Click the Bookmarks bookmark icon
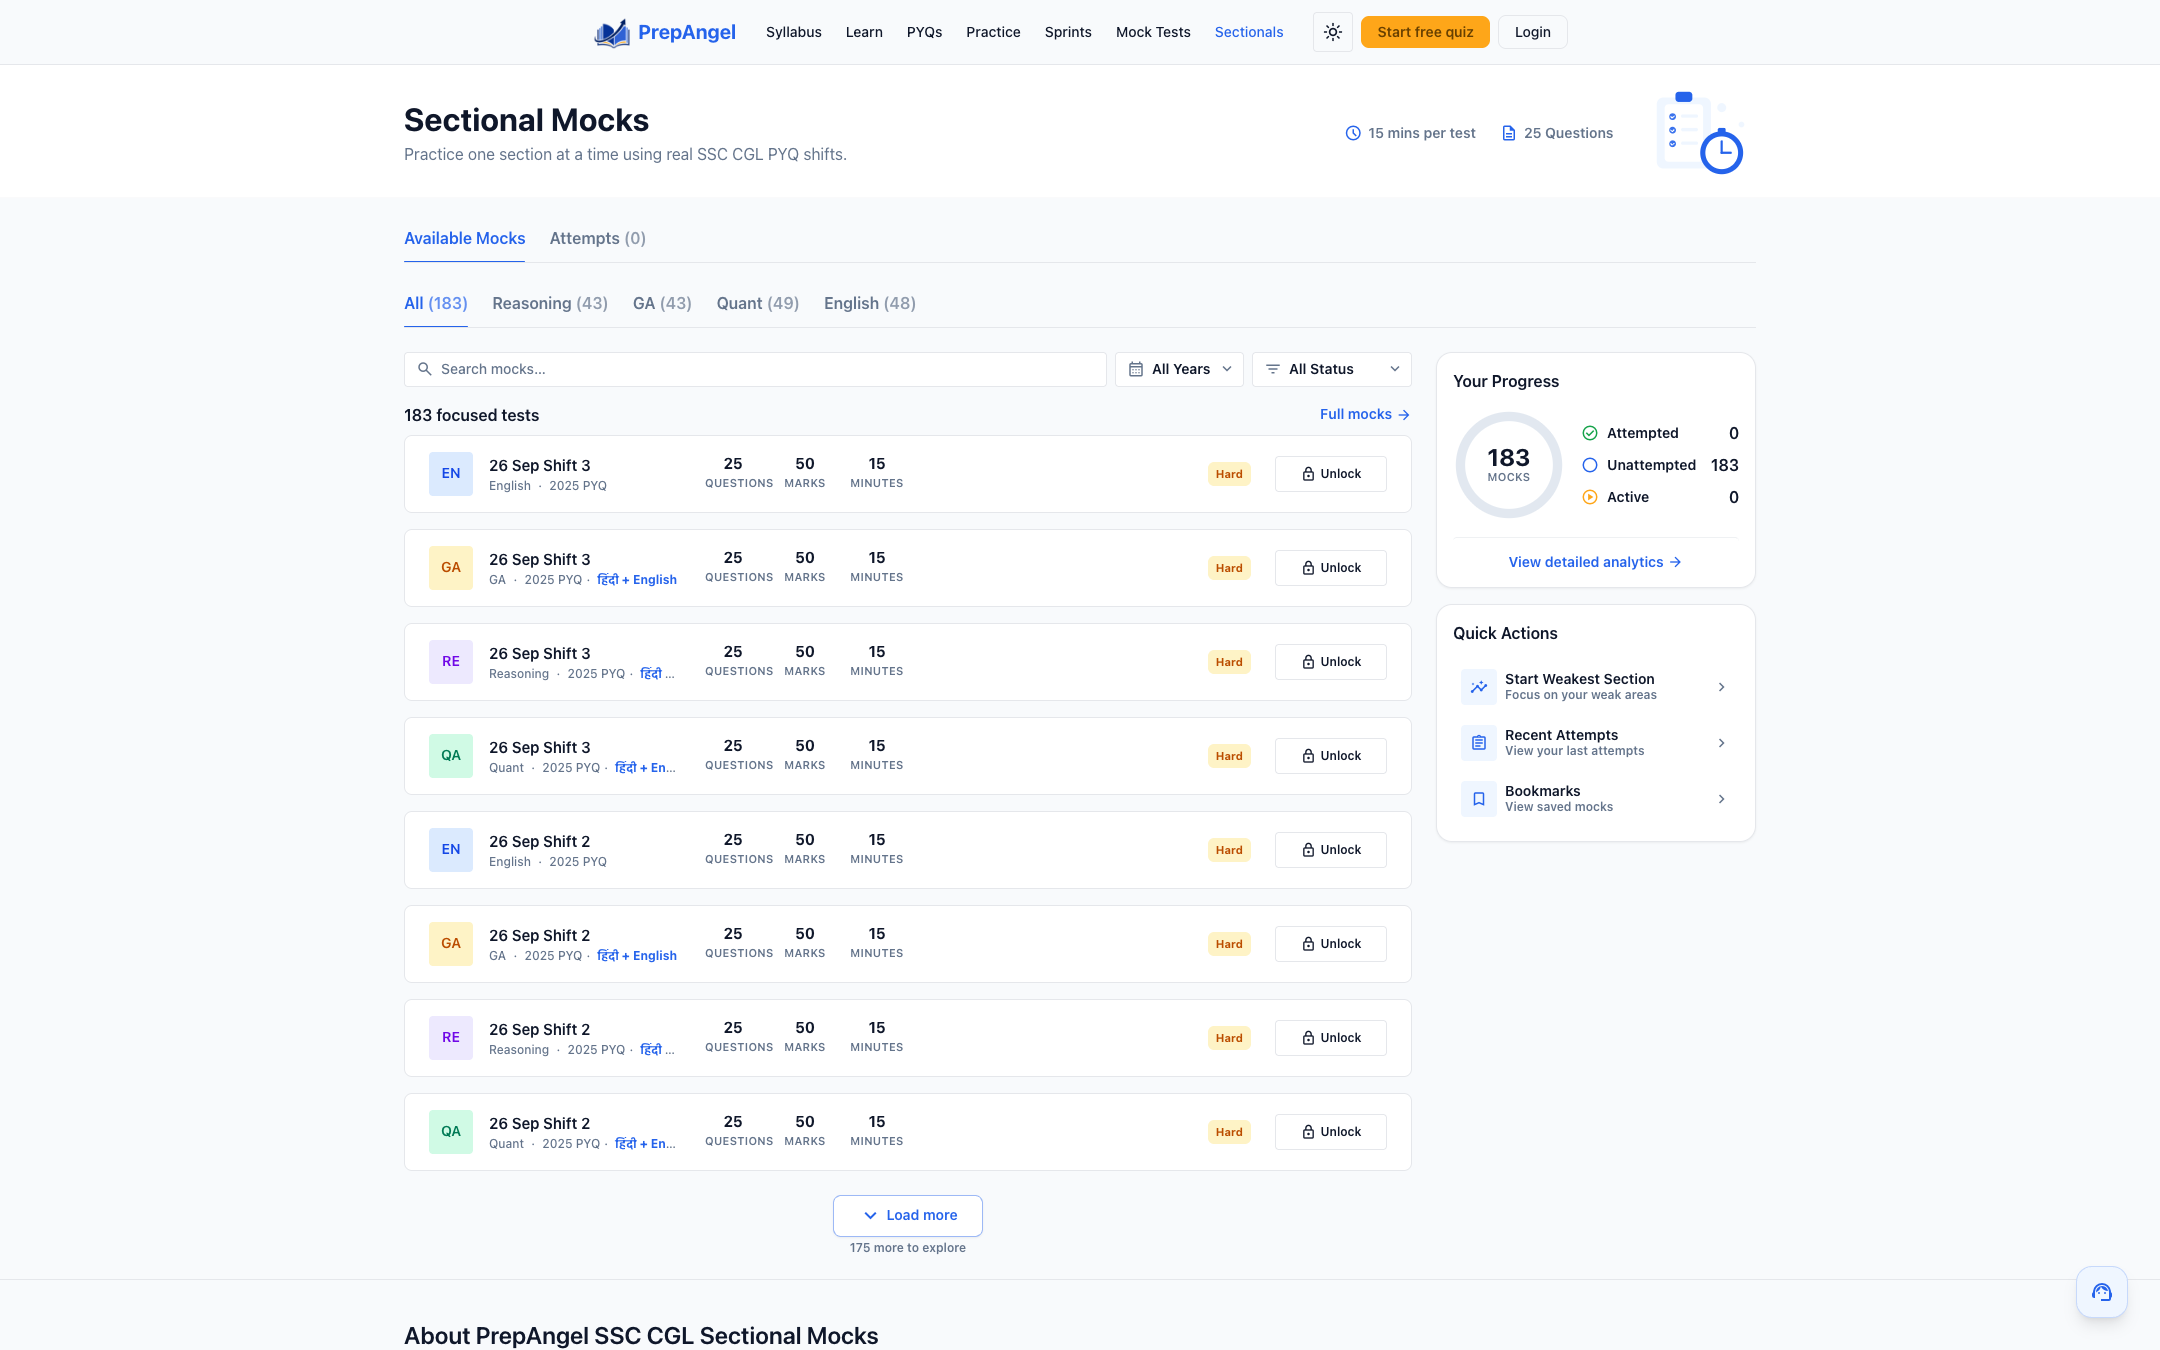This screenshot has width=2160, height=1350. [x=1478, y=799]
